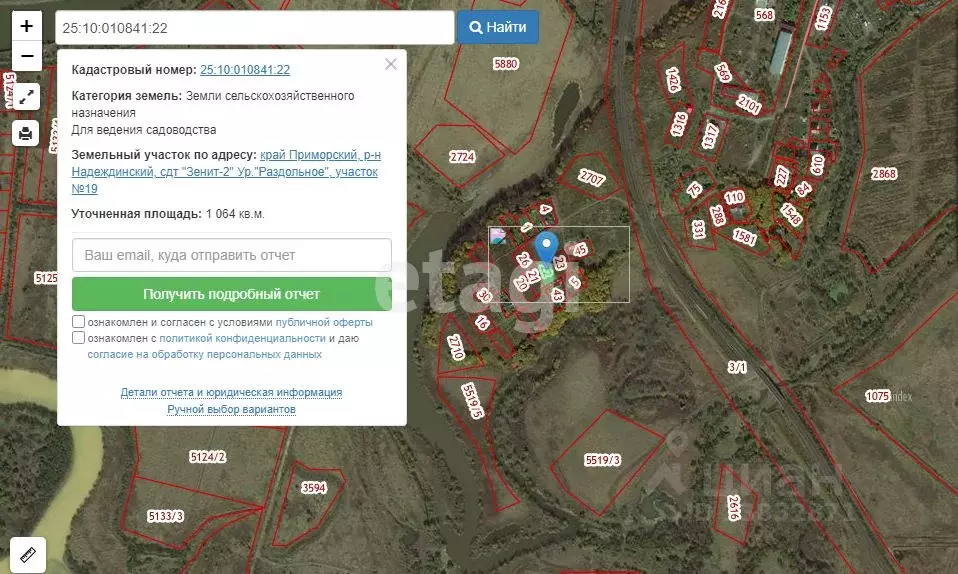Select parcel labeled 5133/3 on map
This screenshot has width=958, height=574.
166,516
